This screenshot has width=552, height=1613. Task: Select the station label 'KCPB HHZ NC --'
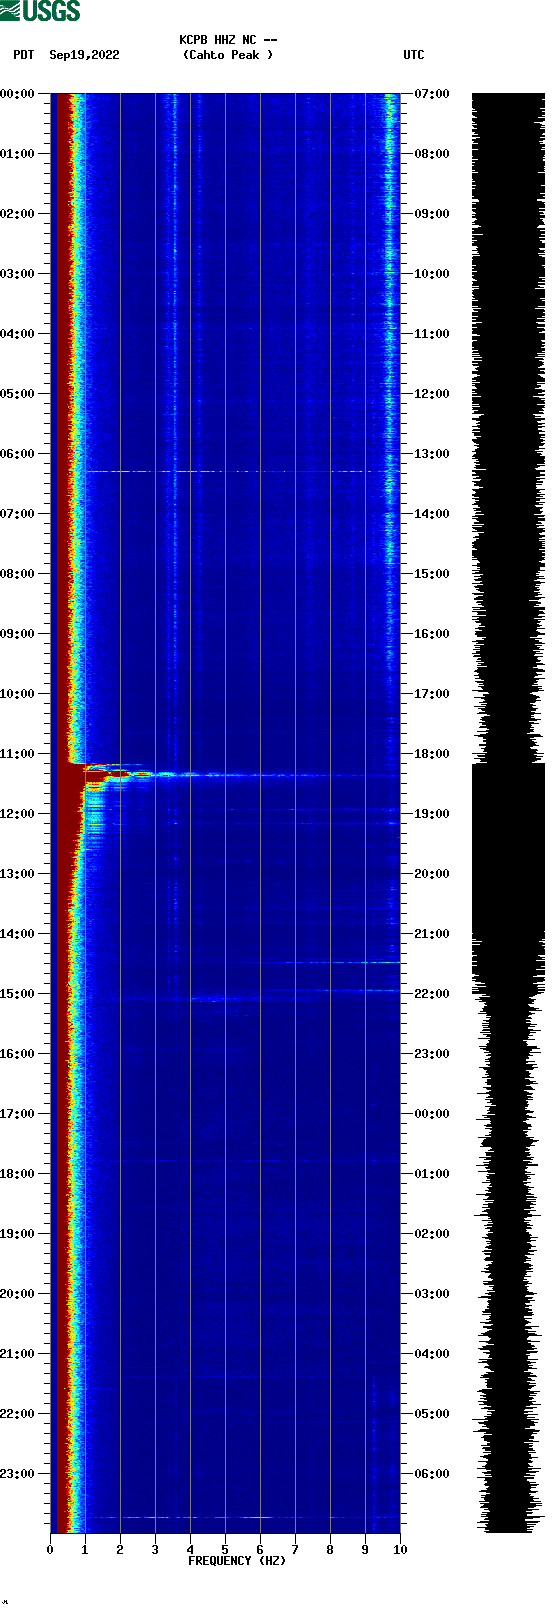click(x=228, y=40)
